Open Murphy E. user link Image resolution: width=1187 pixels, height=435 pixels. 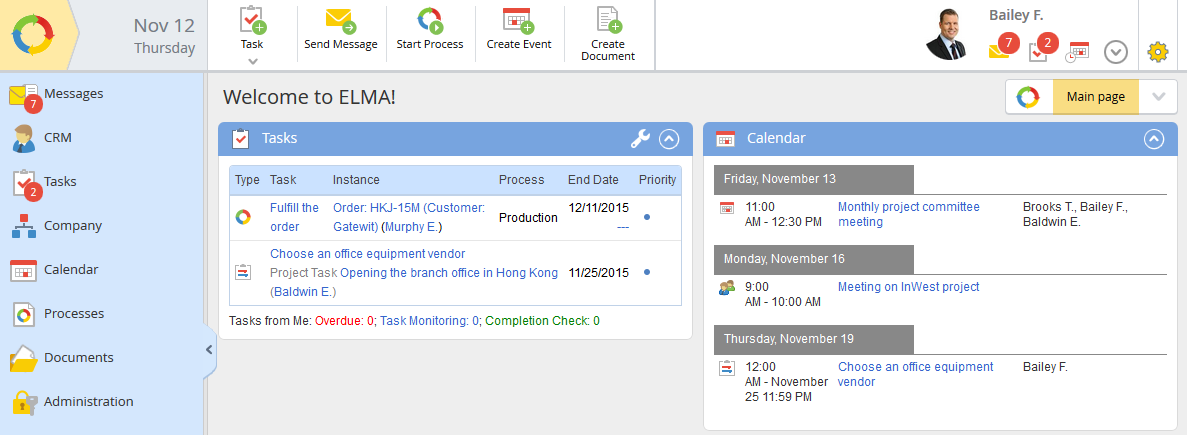click(412, 227)
